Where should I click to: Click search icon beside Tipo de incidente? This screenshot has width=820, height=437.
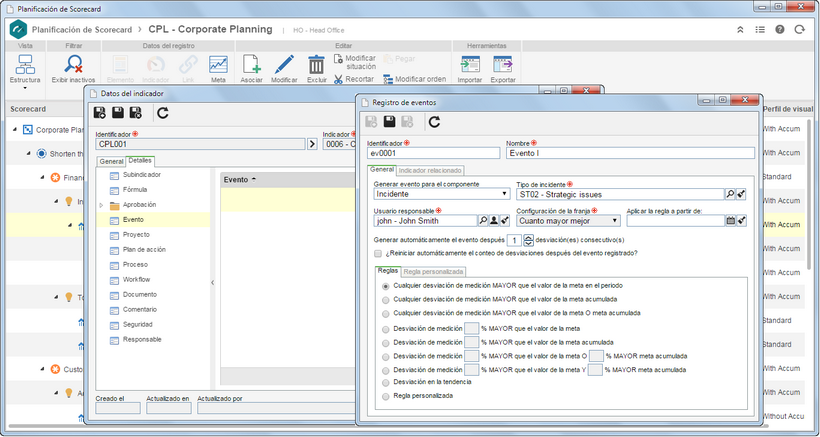point(730,194)
